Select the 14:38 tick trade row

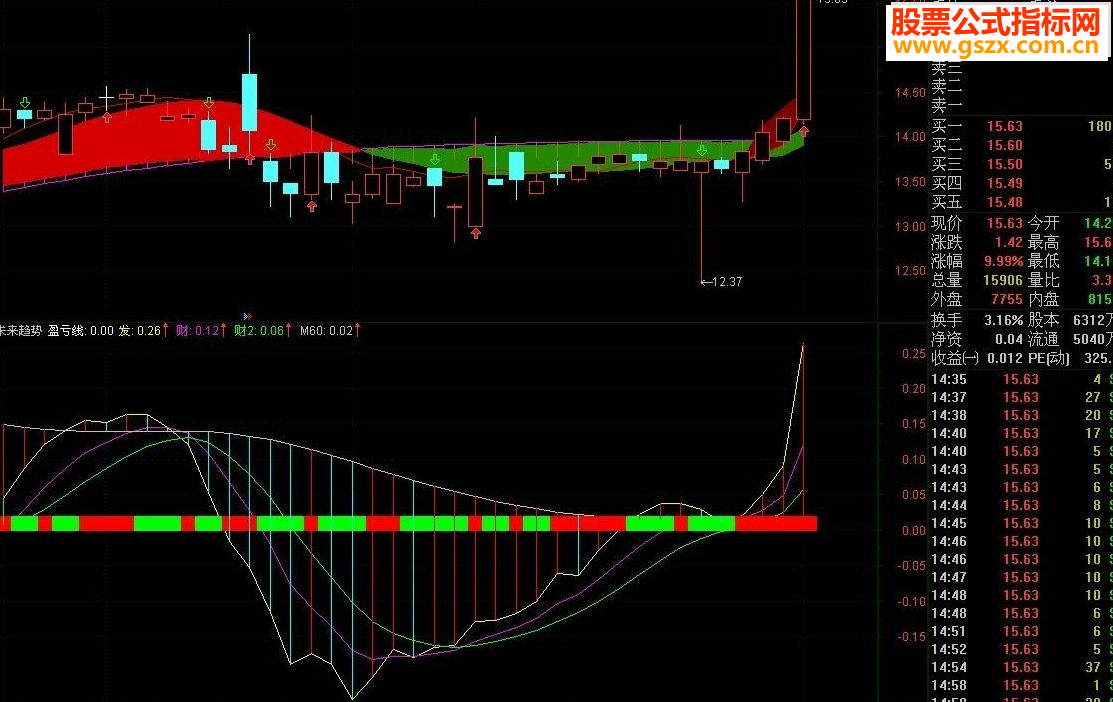click(1021, 415)
